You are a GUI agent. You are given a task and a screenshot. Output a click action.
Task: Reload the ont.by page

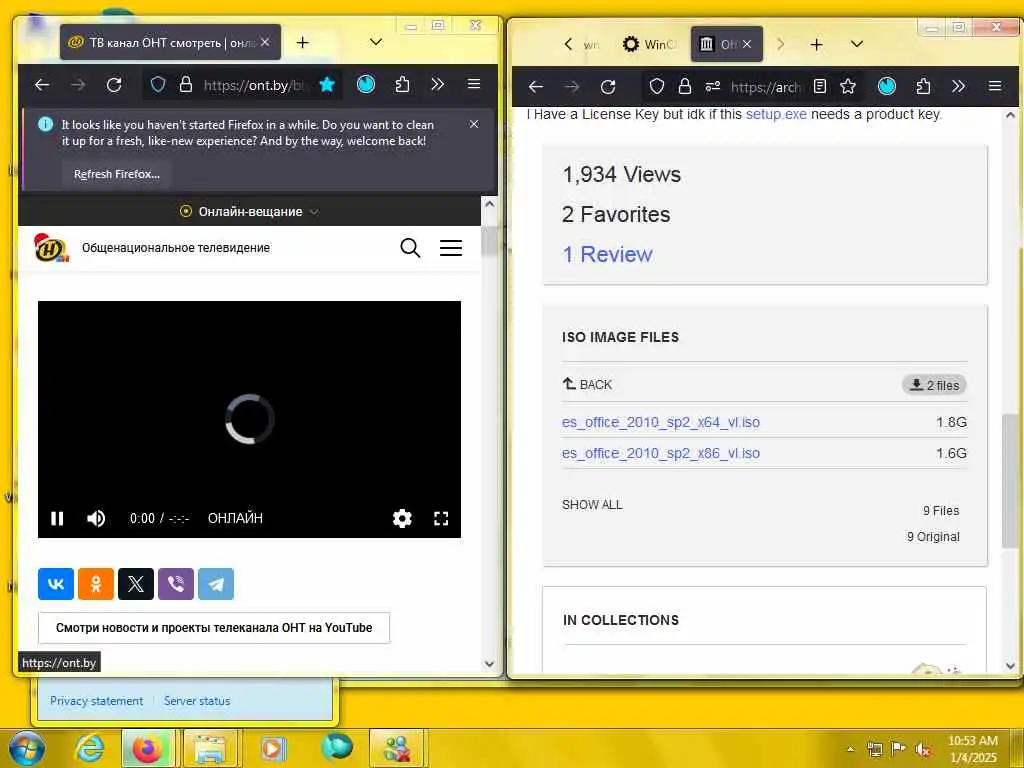pos(114,85)
